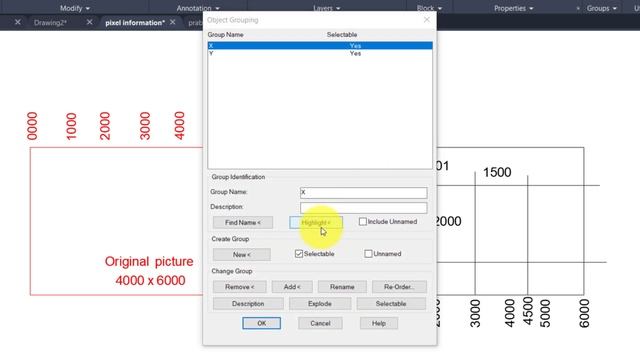Image resolution: width=640 pixels, height=360 pixels.
Task: Confirm the dialog with OK
Action: (262, 323)
